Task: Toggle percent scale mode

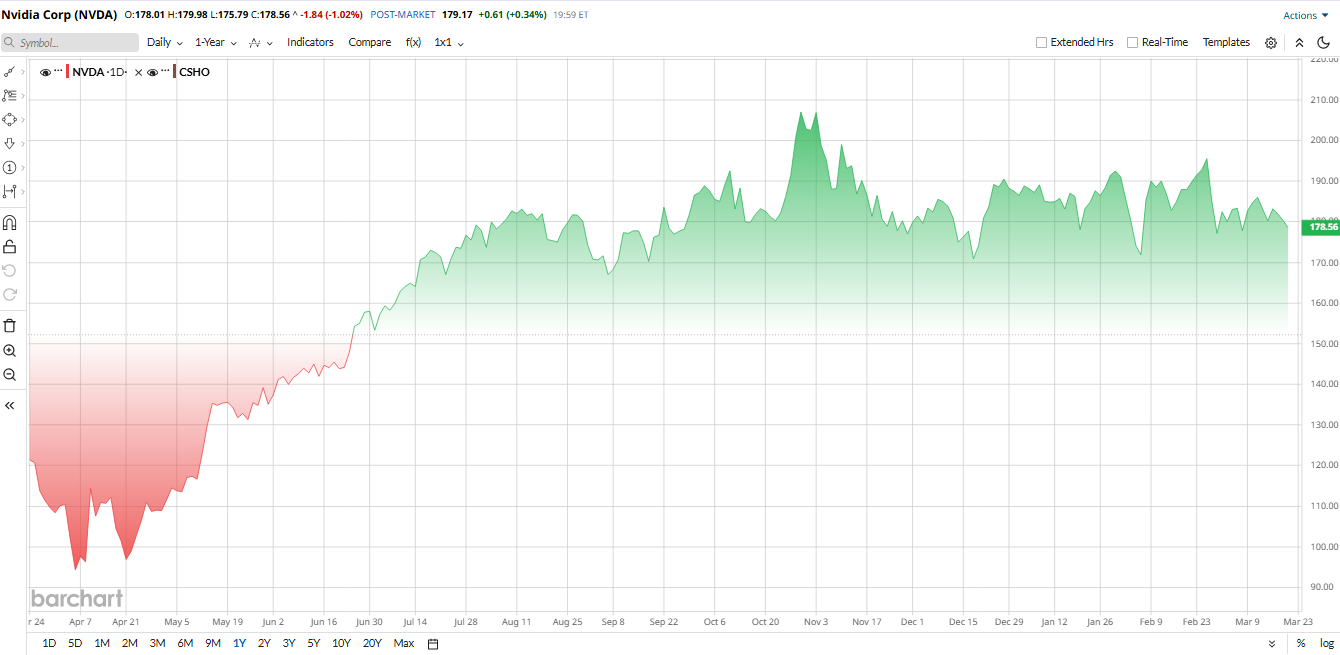Action: click(1300, 644)
